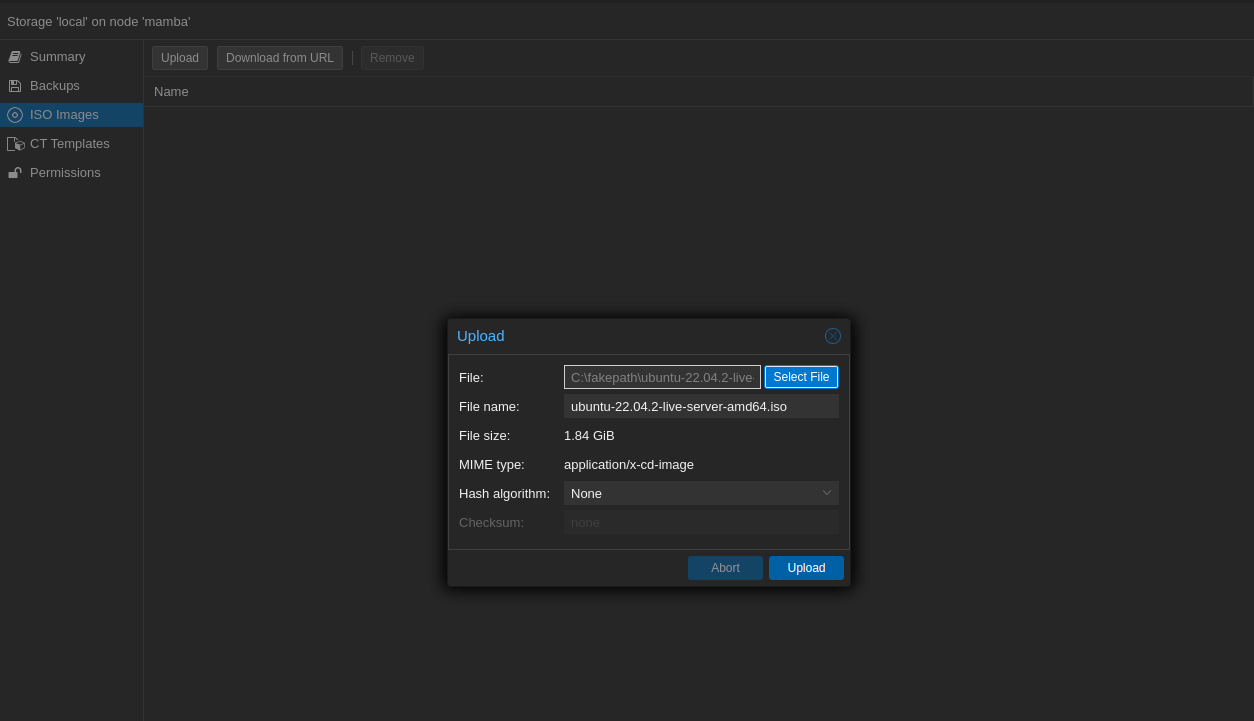Click the Upload dialog title
Screen dimensions: 1254x721
click(x=481, y=336)
